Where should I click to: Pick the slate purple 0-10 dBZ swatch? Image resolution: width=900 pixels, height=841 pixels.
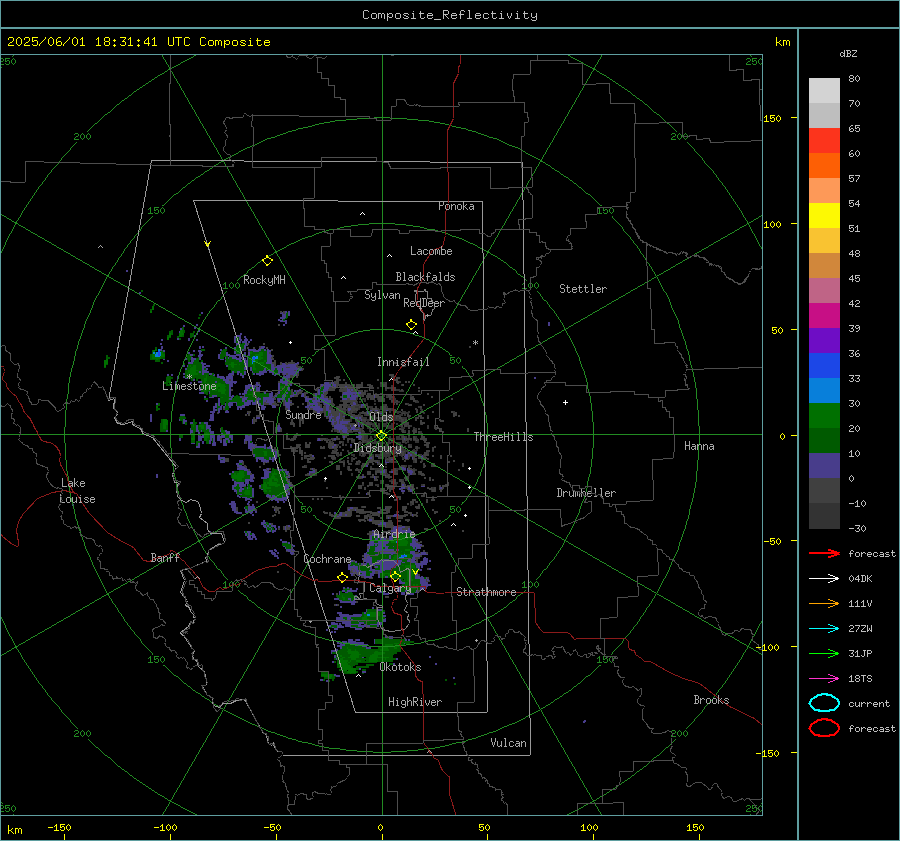click(x=824, y=466)
